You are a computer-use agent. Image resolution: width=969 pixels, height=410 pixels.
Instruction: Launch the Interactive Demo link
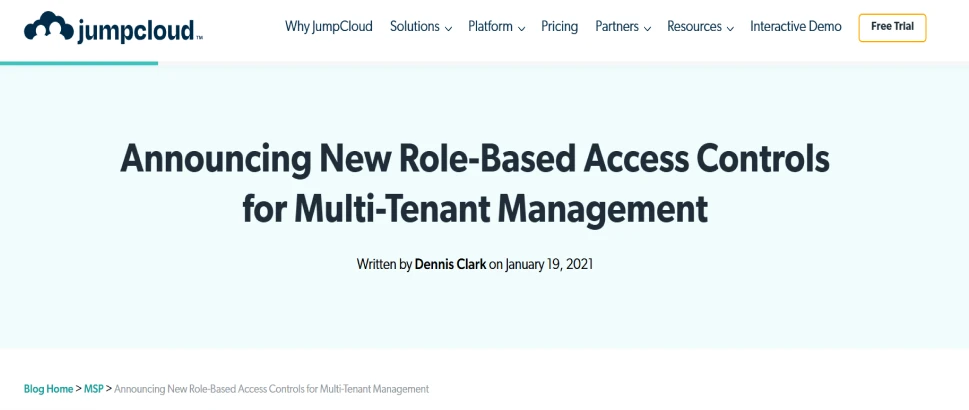pos(796,27)
